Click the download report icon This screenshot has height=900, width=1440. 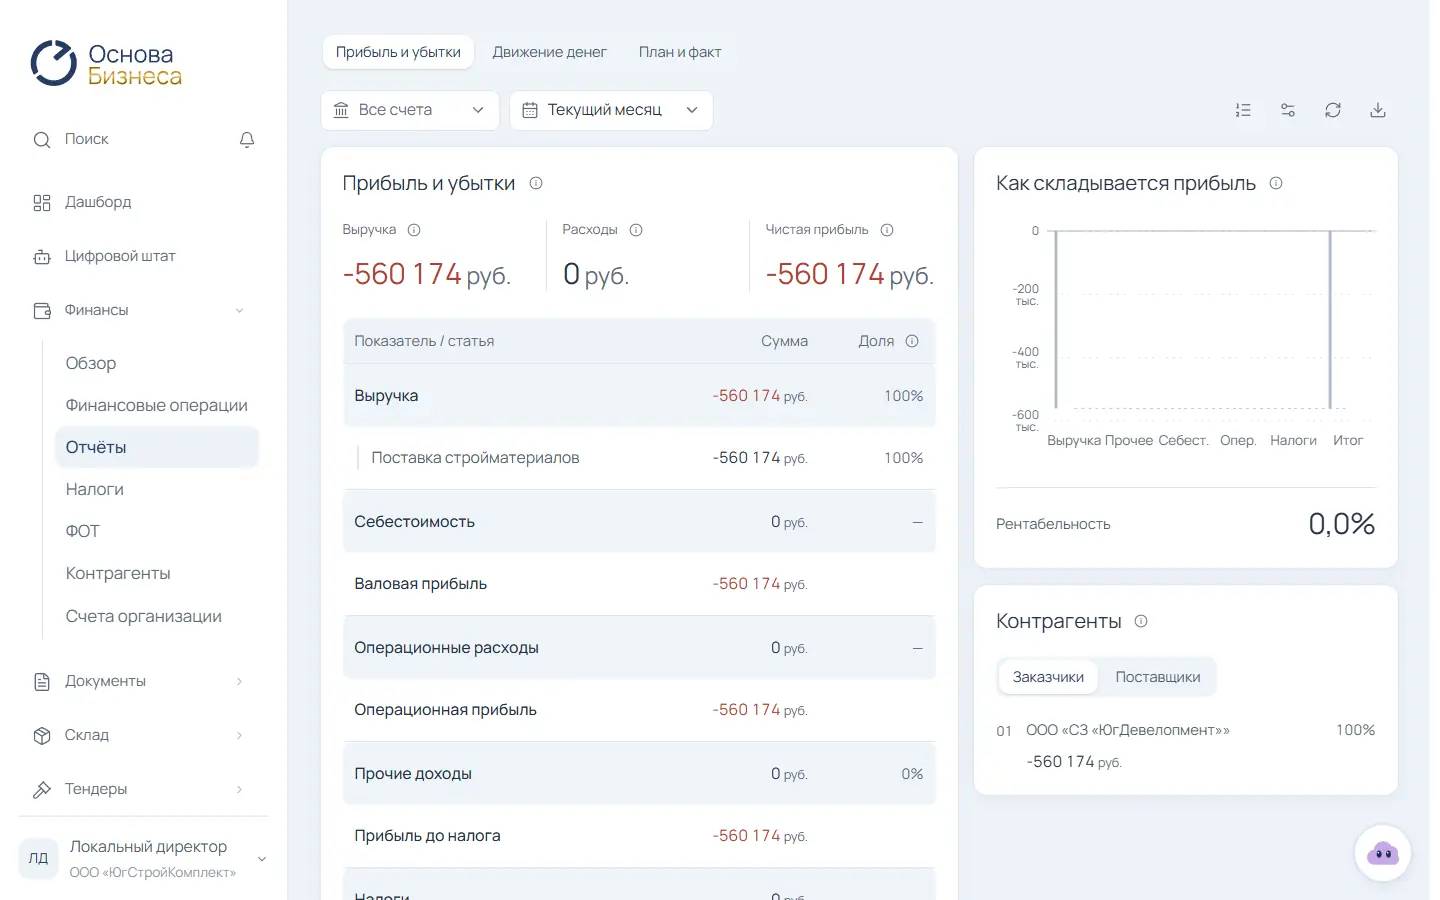point(1378,110)
